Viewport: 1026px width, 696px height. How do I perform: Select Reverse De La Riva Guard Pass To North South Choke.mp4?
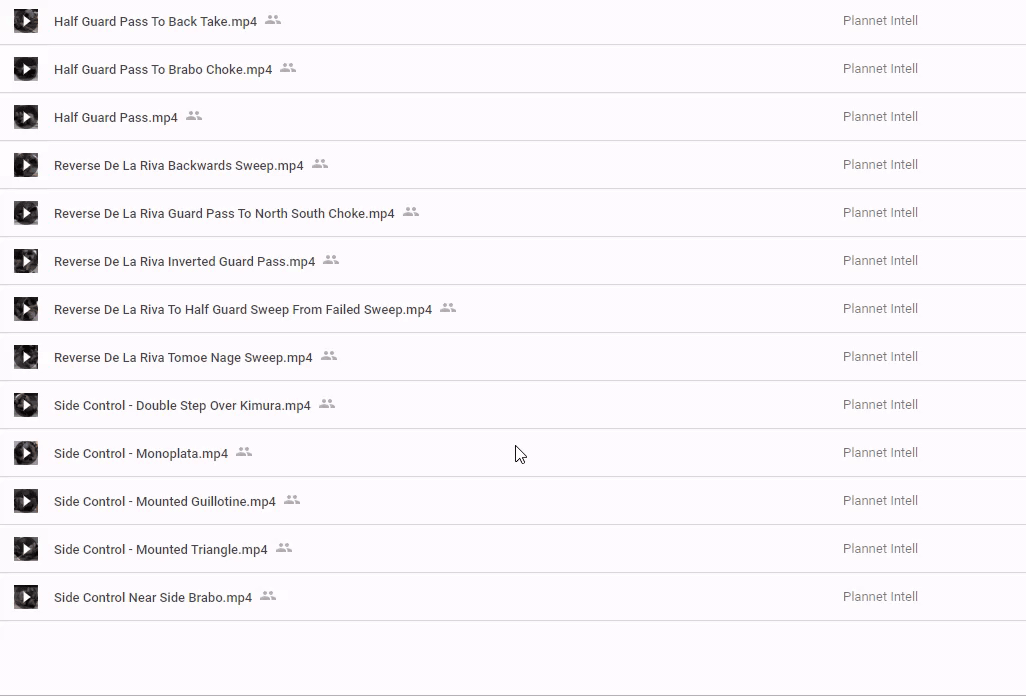click(x=224, y=214)
